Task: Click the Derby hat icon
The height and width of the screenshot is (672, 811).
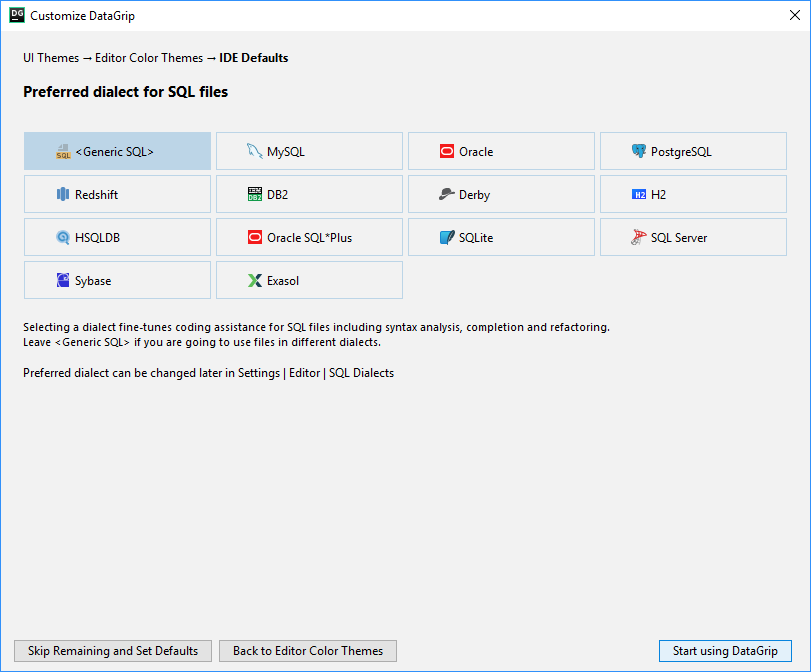Action: click(x=447, y=195)
